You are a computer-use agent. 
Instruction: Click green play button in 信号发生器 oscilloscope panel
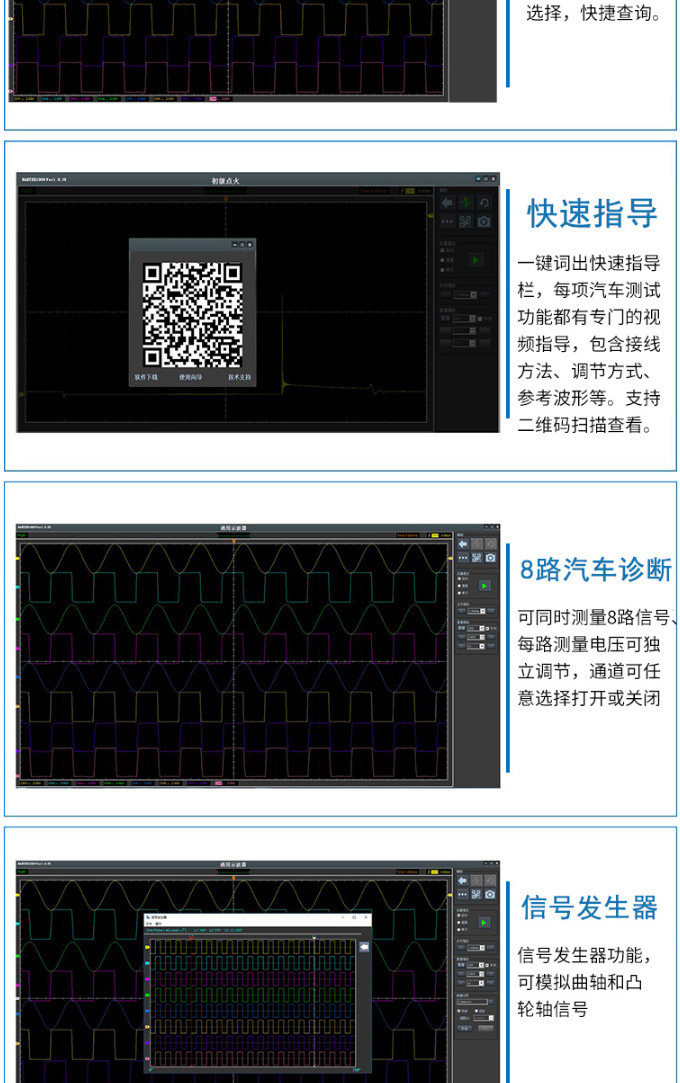point(484,923)
